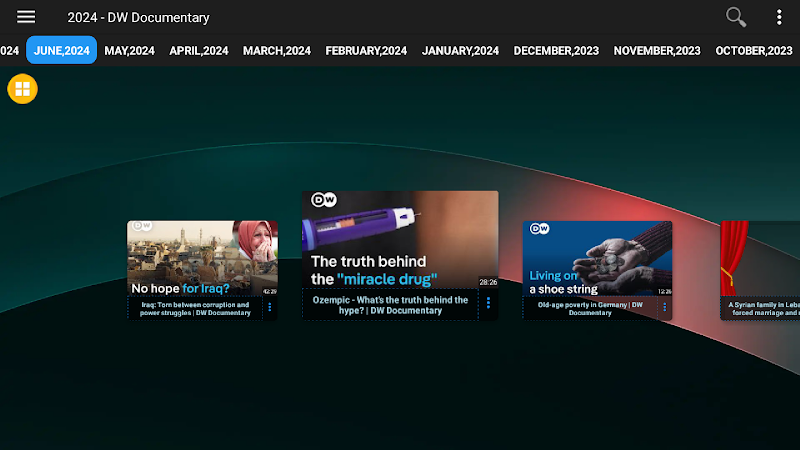Image resolution: width=800 pixels, height=450 pixels.
Task: Switch to the NOVEMBER,2023 tab
Action: pyautogui.click(x=657, y=51)
